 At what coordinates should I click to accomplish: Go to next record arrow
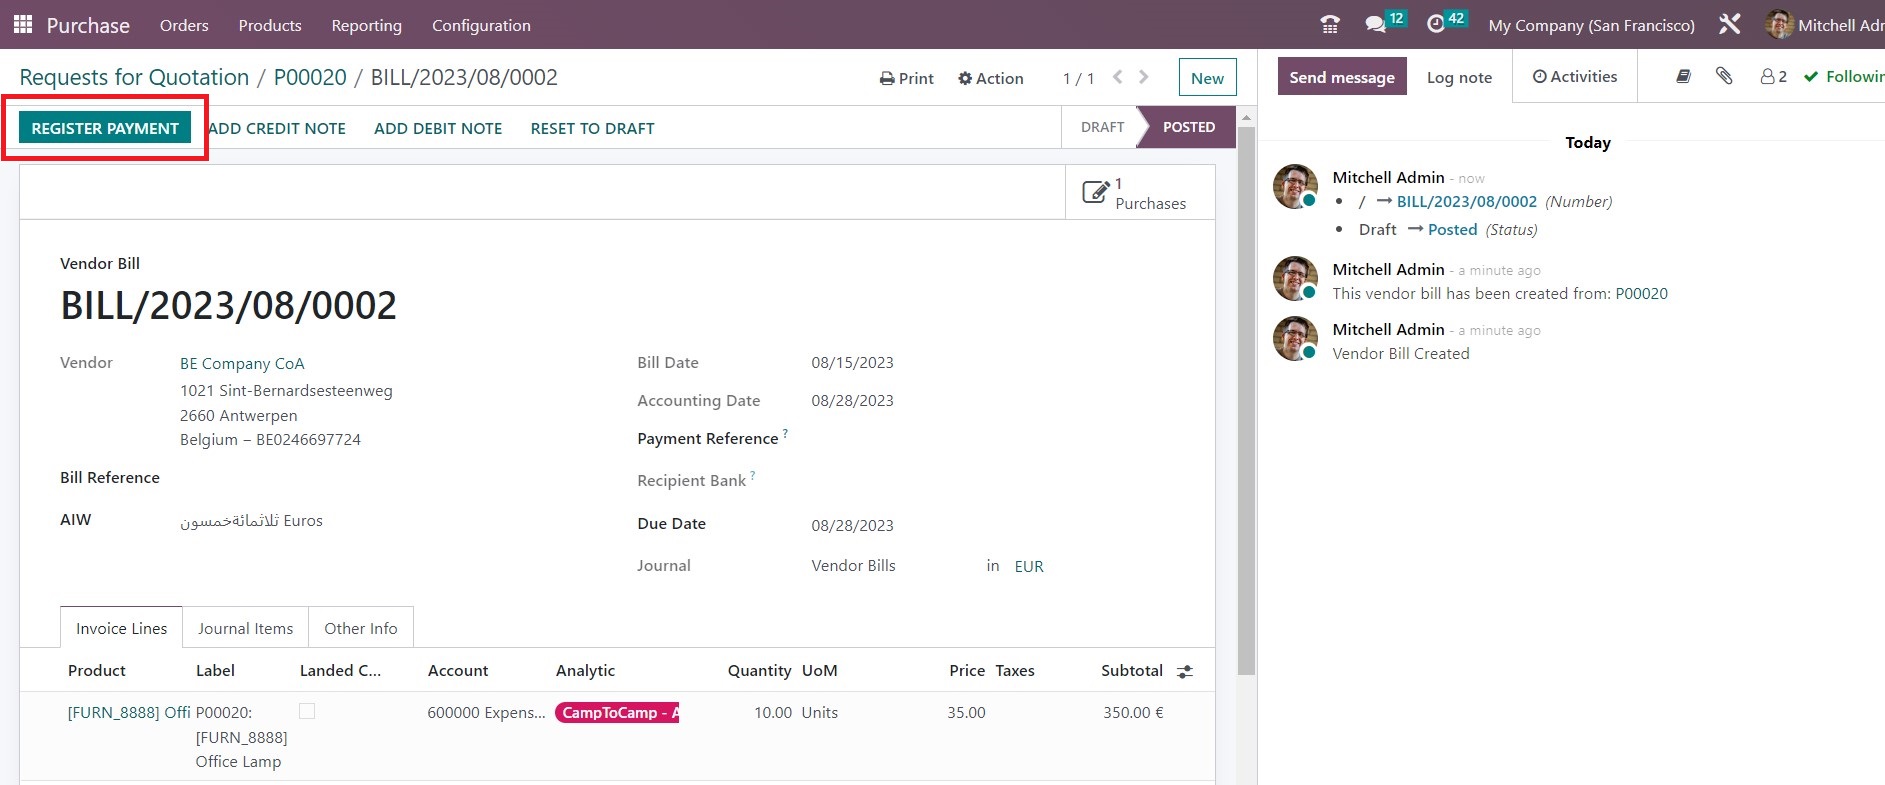point(1144,77)
